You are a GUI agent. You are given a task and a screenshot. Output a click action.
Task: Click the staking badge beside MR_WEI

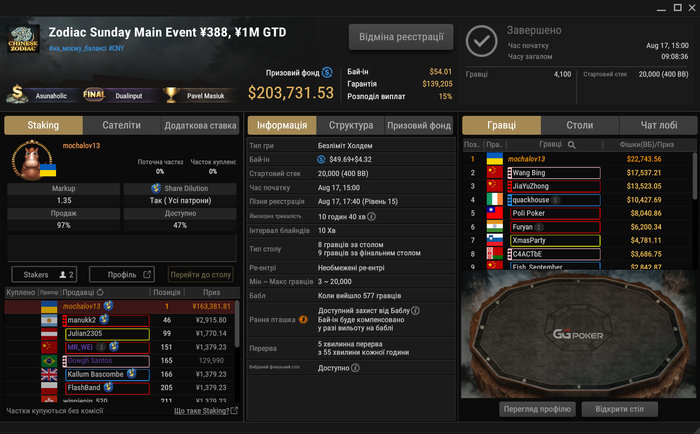(x=113, y=346)
